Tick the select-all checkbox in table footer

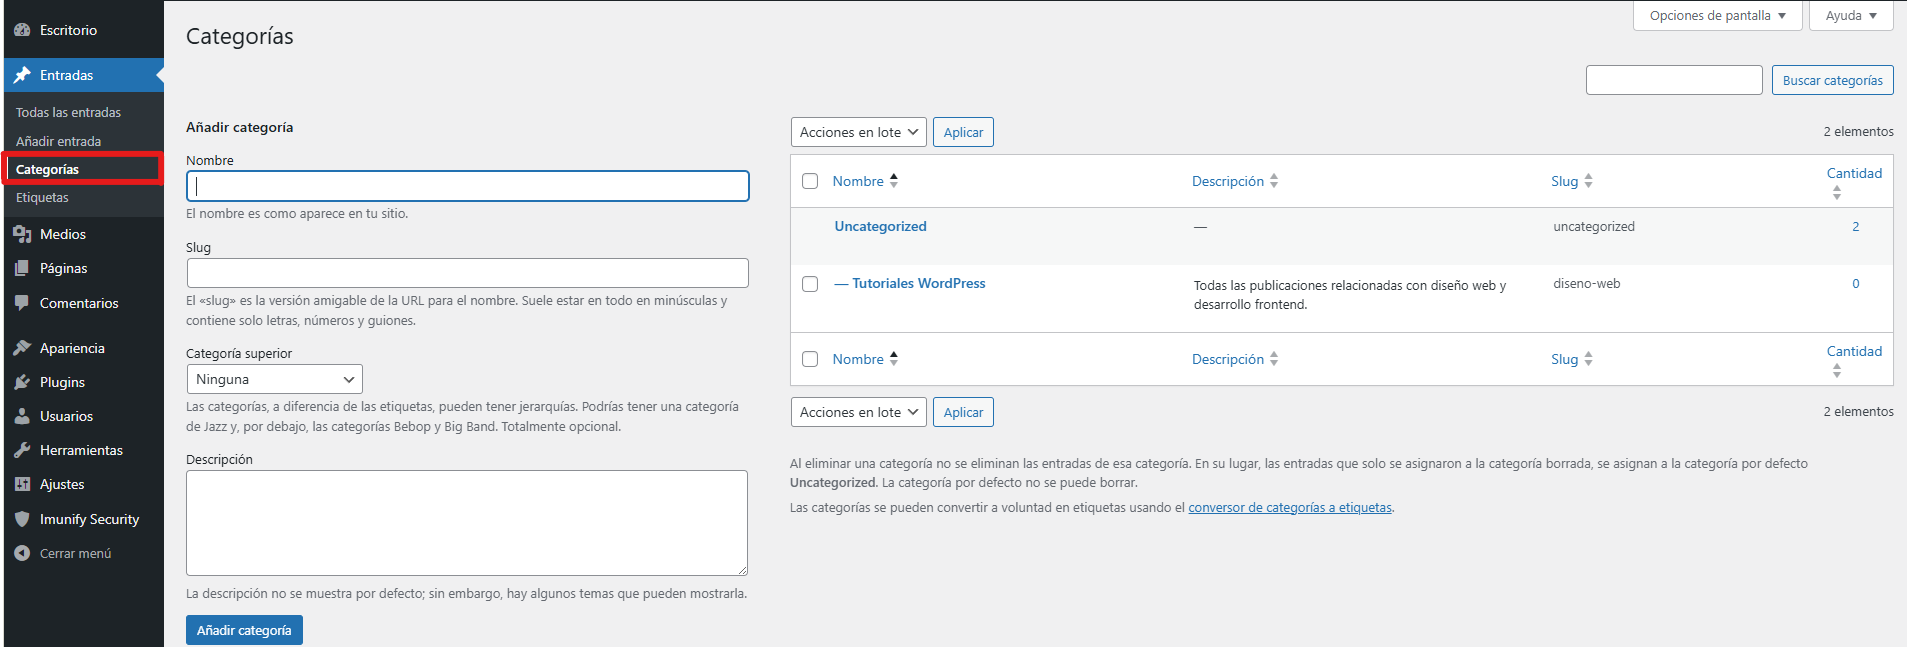[810, 359]
